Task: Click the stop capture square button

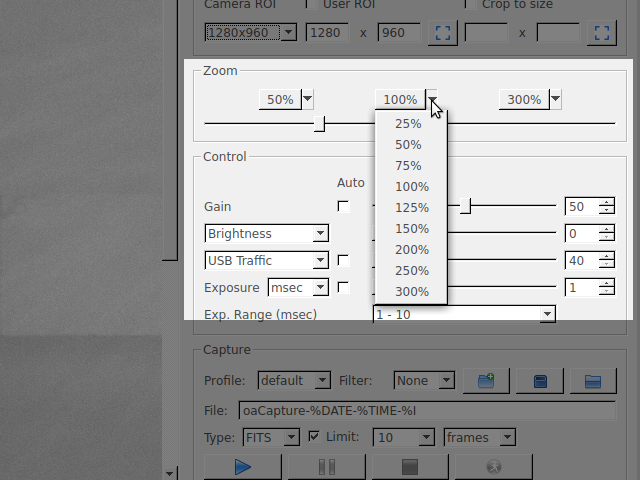Action: (x=410, y=467)
